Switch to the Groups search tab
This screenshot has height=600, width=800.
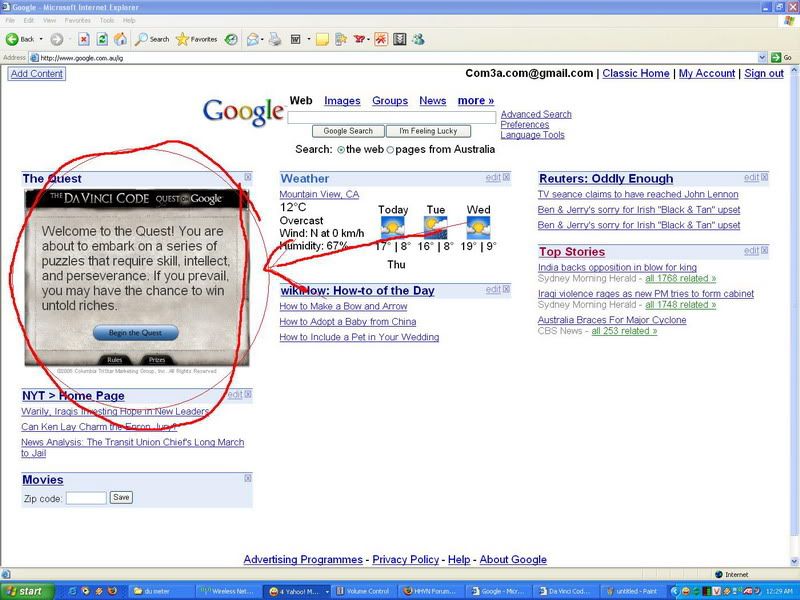[390, 101]
